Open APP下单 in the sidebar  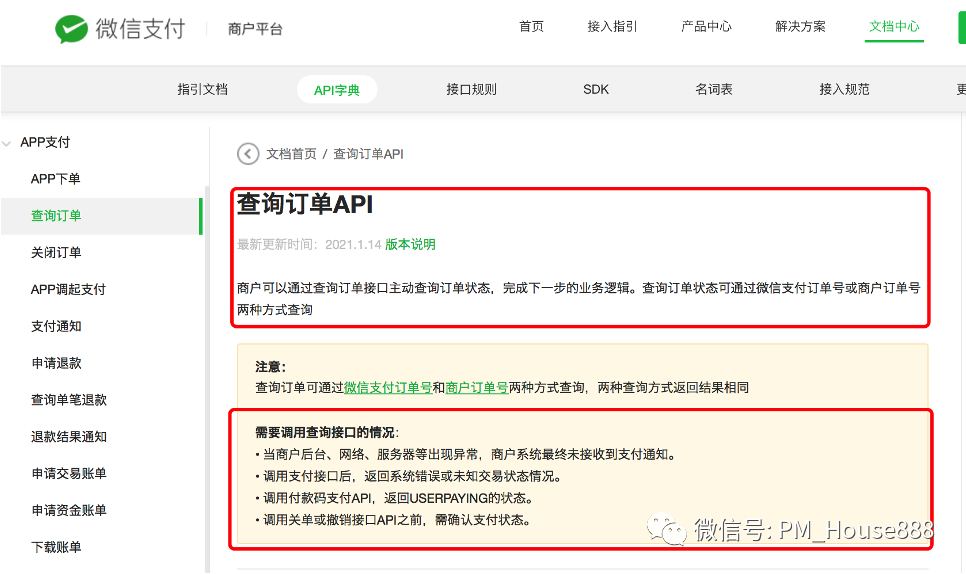pyautogui.click(x=55, y=179)
